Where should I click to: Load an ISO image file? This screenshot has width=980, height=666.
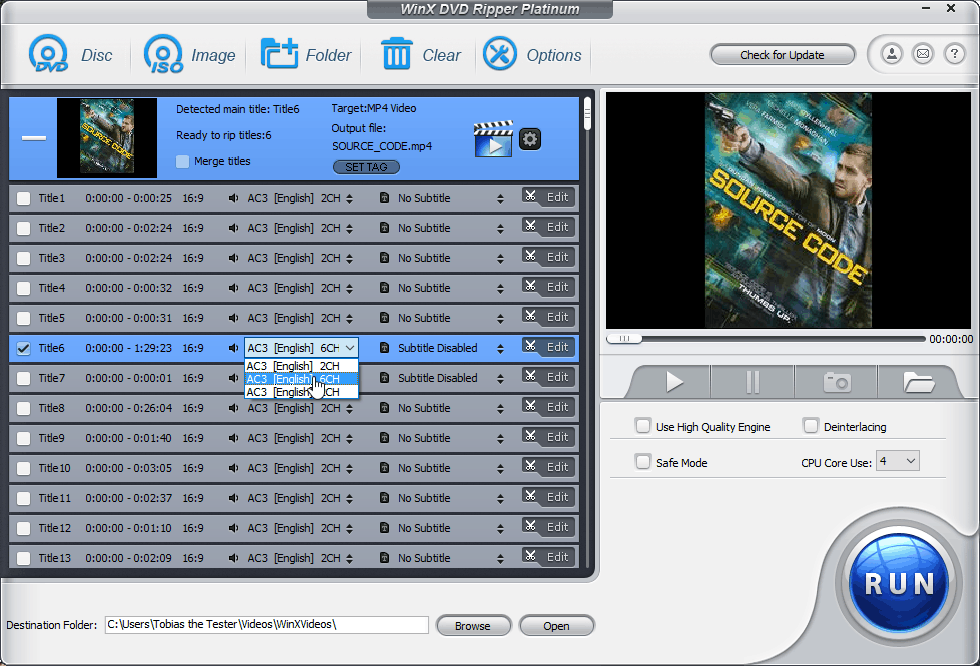189,55
